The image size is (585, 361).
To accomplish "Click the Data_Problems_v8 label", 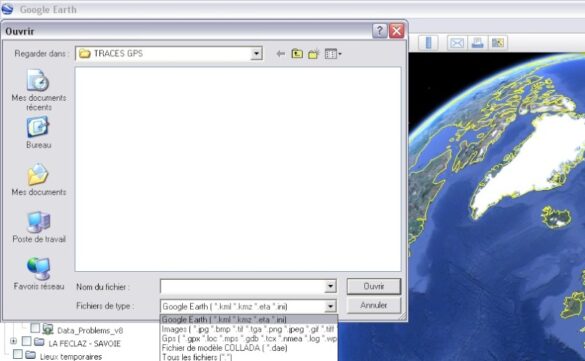I will pos(90,330).
